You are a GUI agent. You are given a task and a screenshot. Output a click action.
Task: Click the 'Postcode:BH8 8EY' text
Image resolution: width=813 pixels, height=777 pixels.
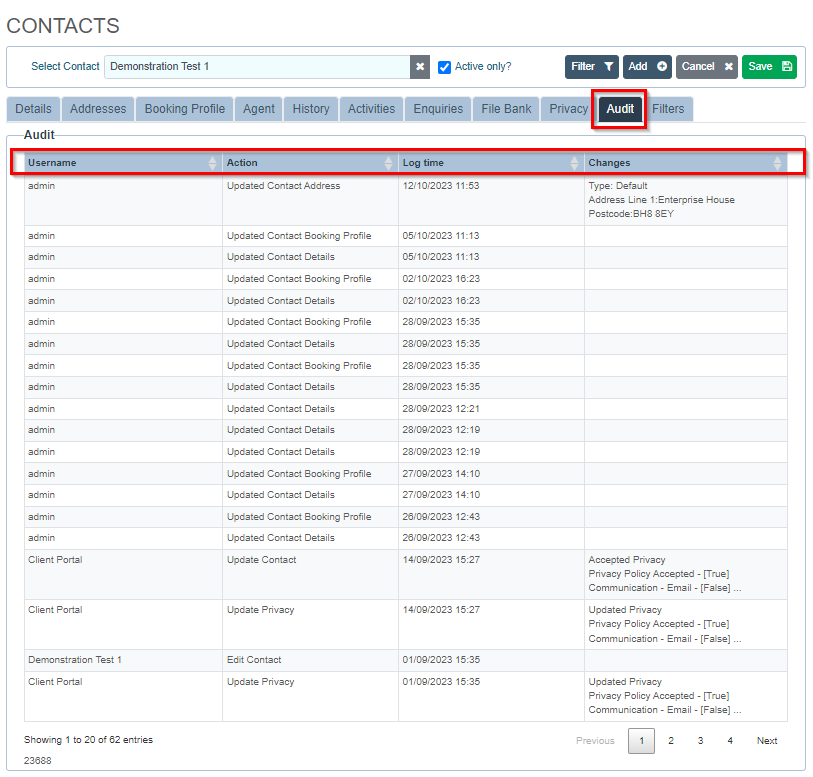coord(631,214)
